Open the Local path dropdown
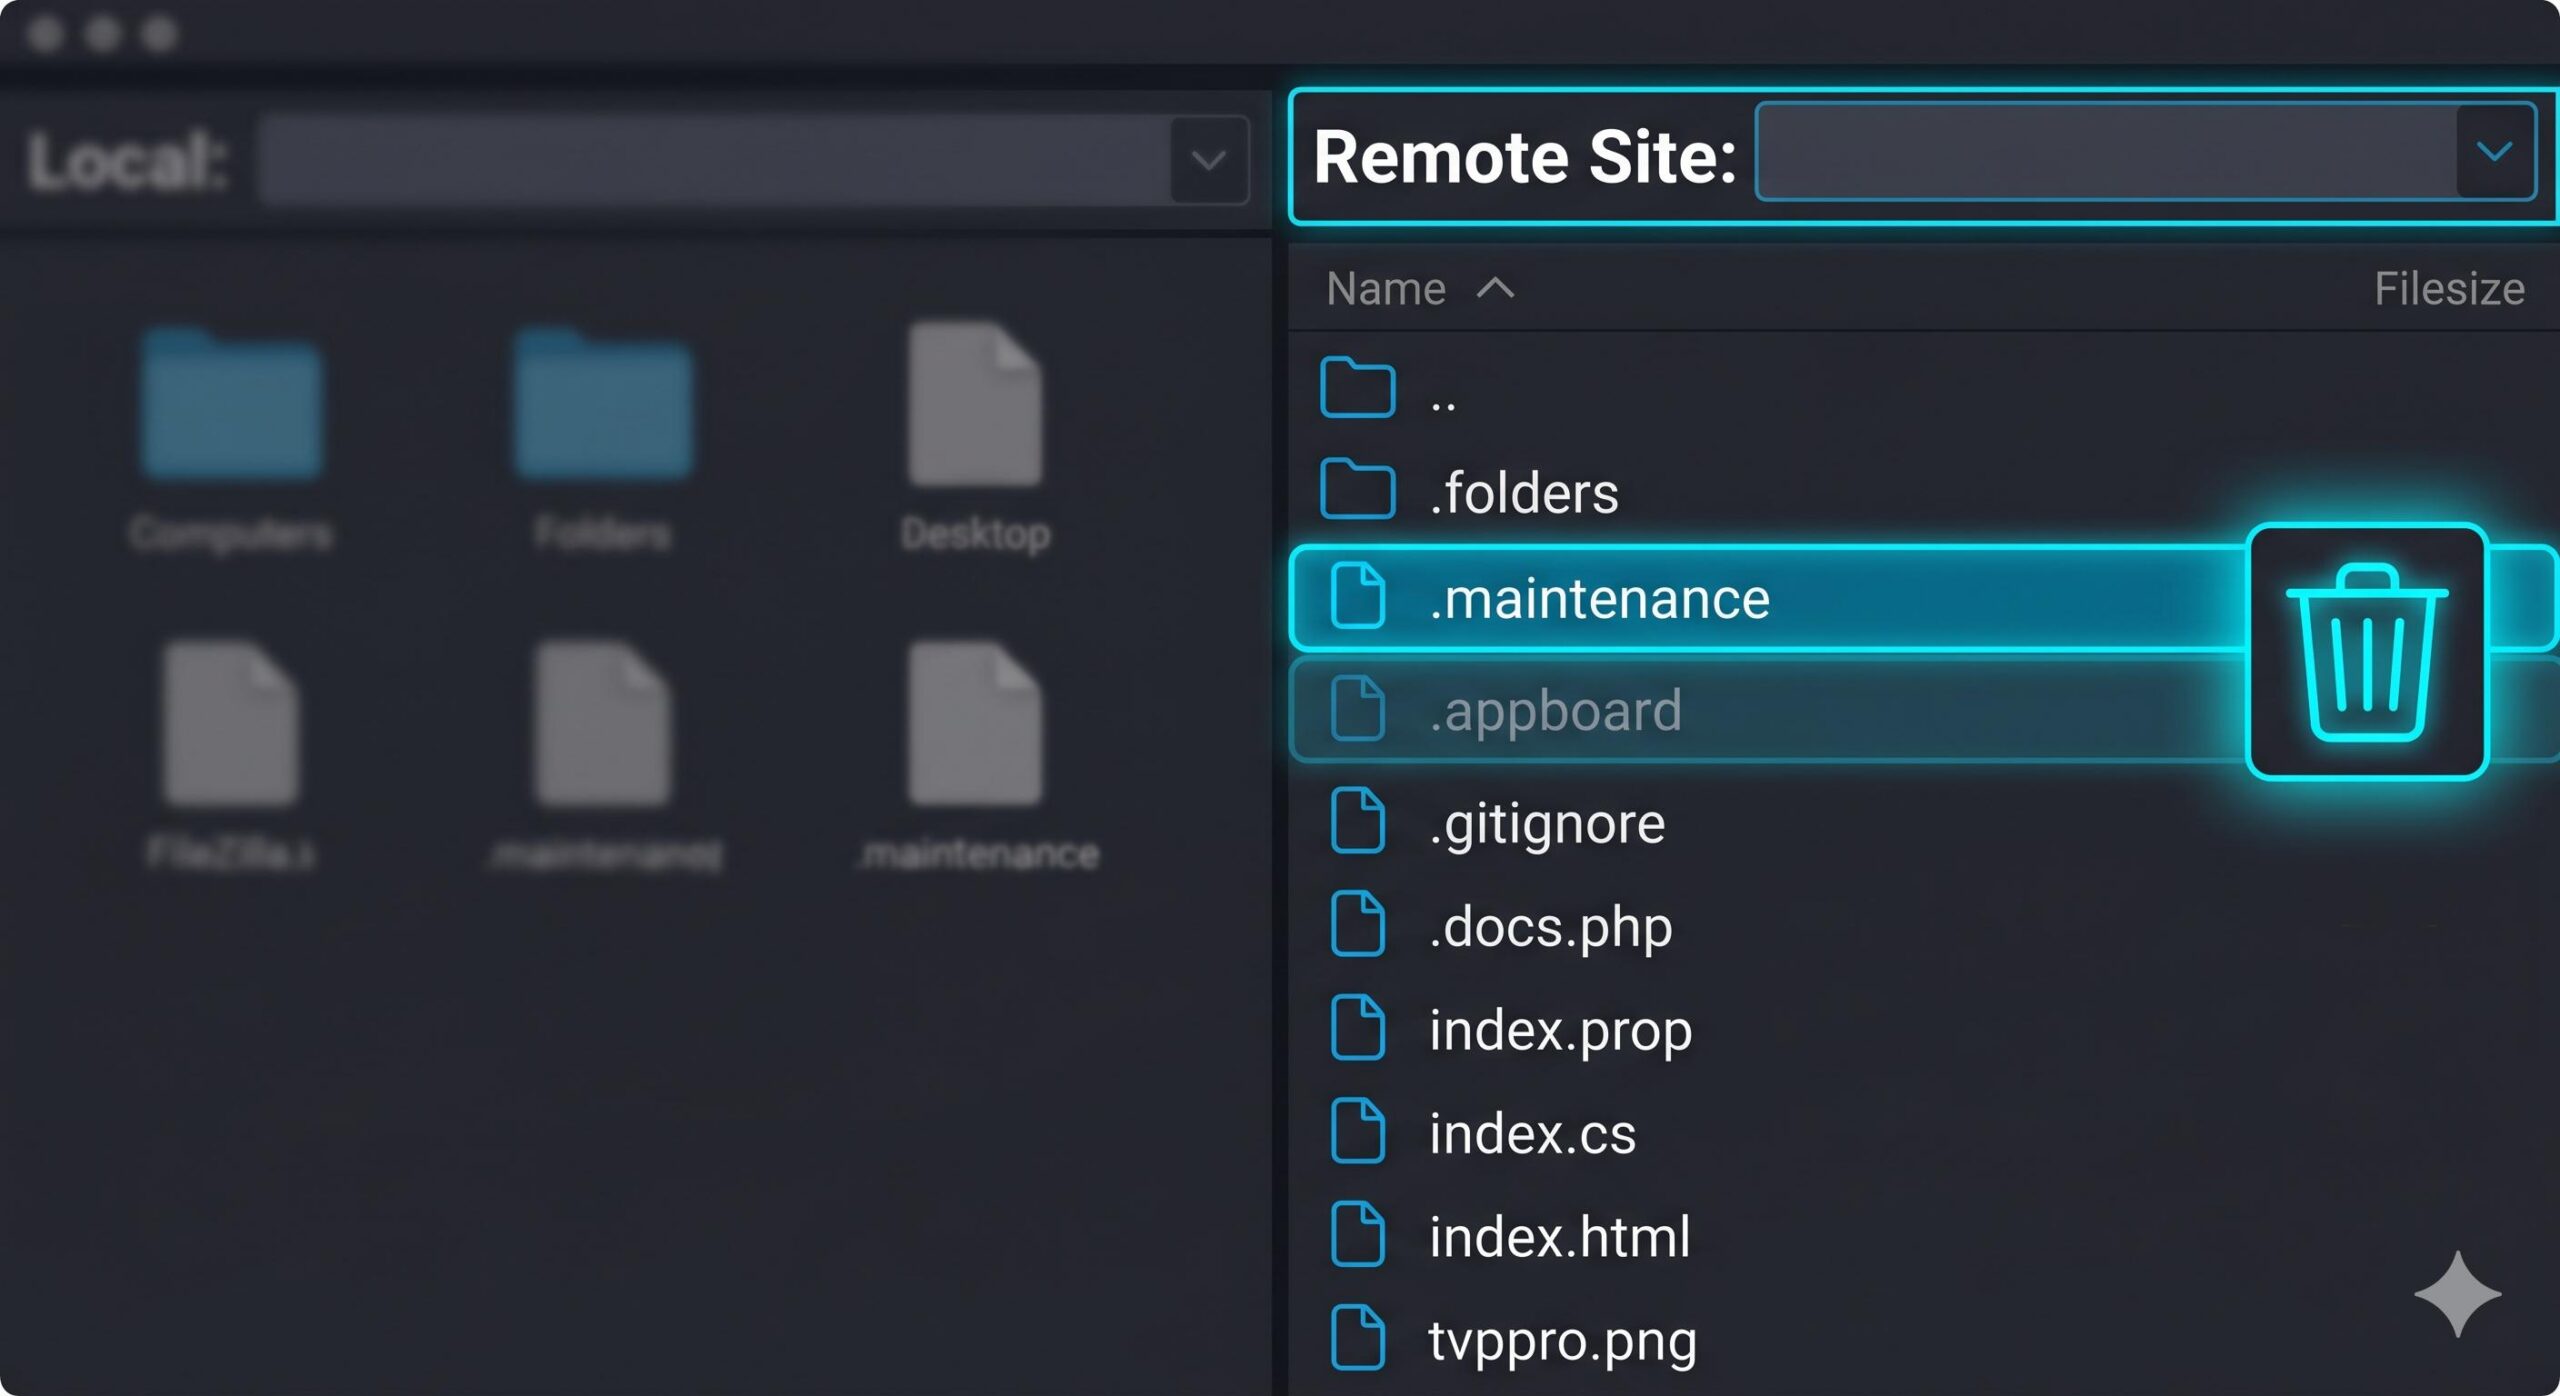 pos(1207,160)
